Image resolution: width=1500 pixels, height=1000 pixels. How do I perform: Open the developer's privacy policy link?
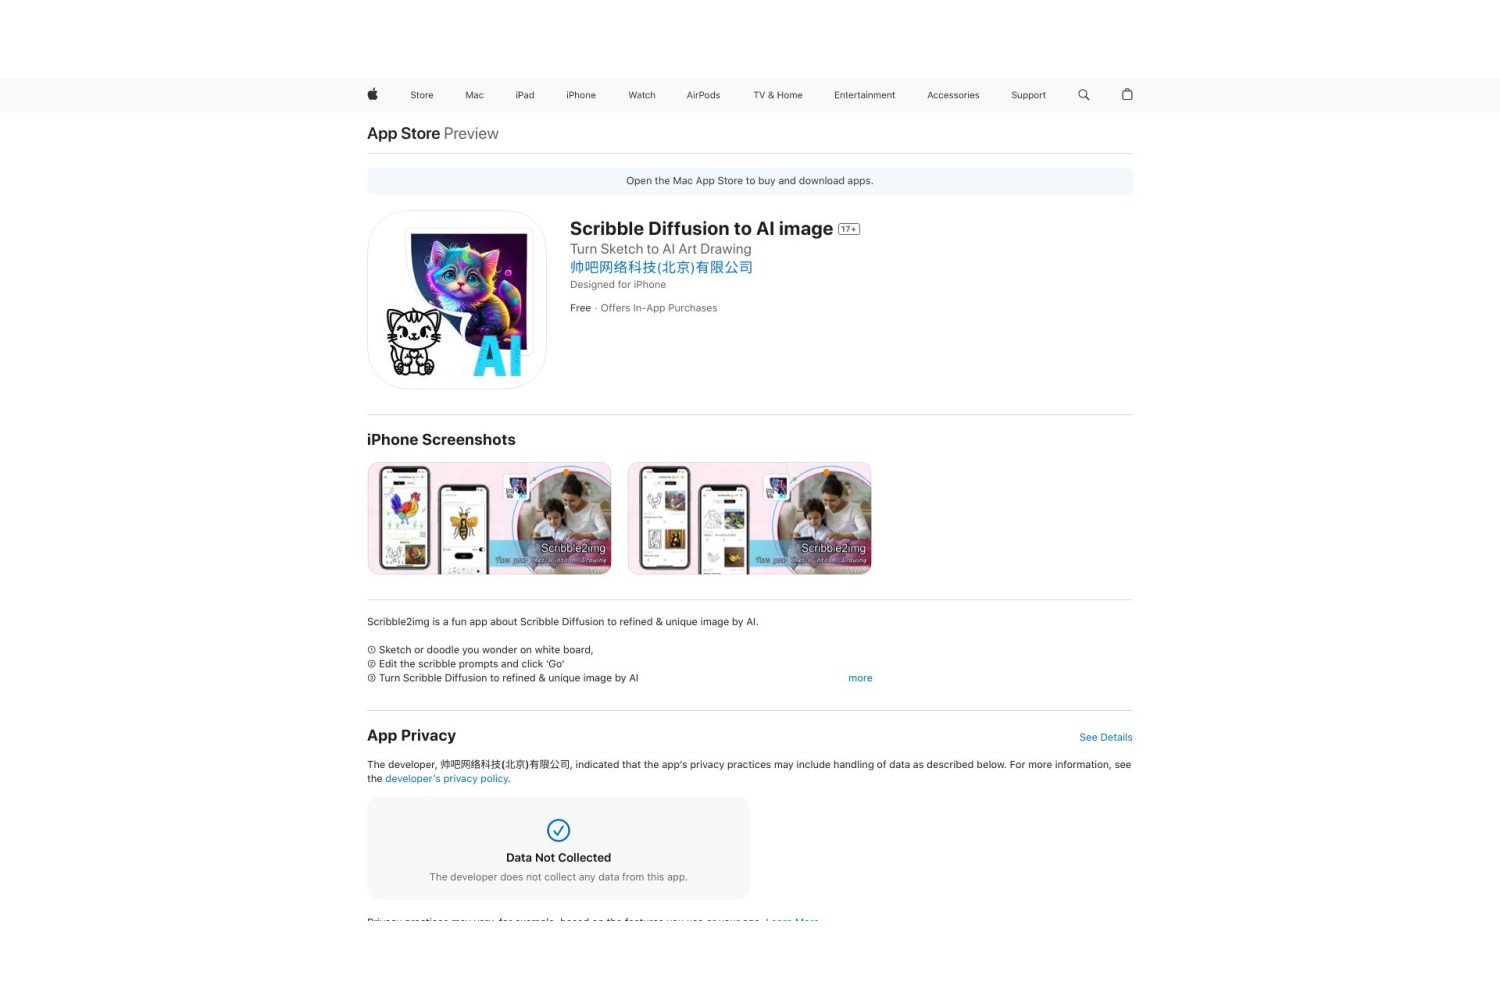coord(447,779)
